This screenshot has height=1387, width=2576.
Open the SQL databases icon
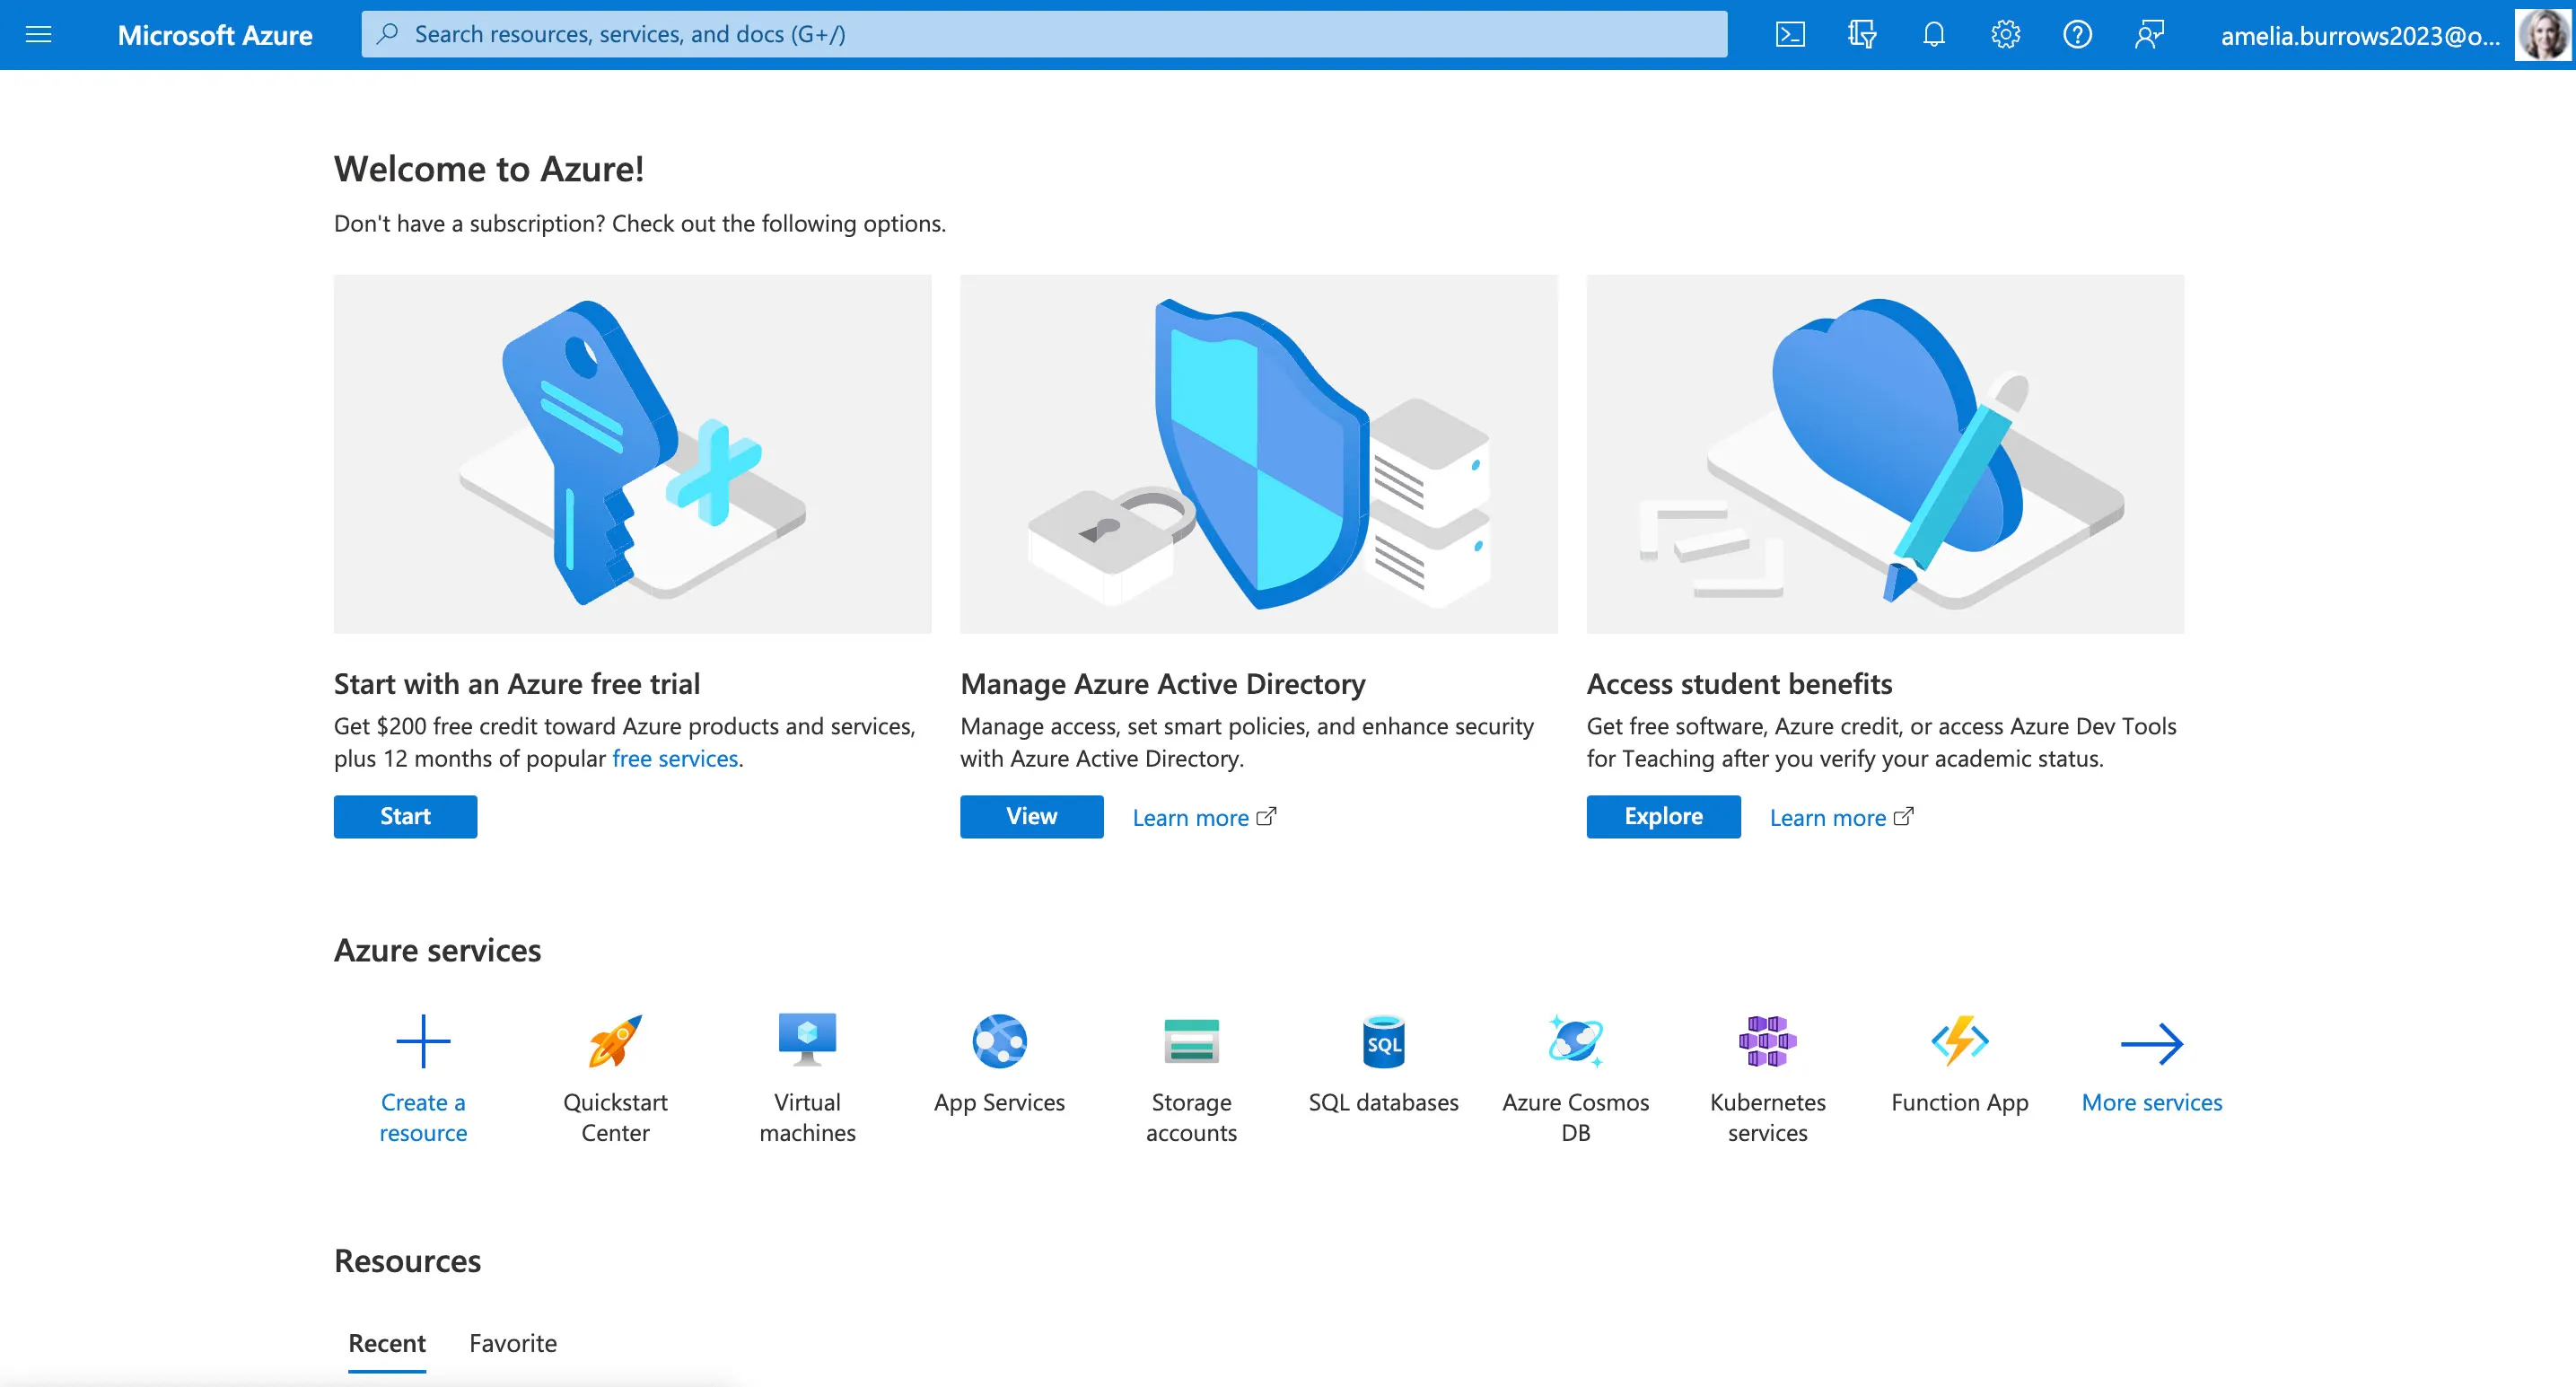point(1383,1041)
